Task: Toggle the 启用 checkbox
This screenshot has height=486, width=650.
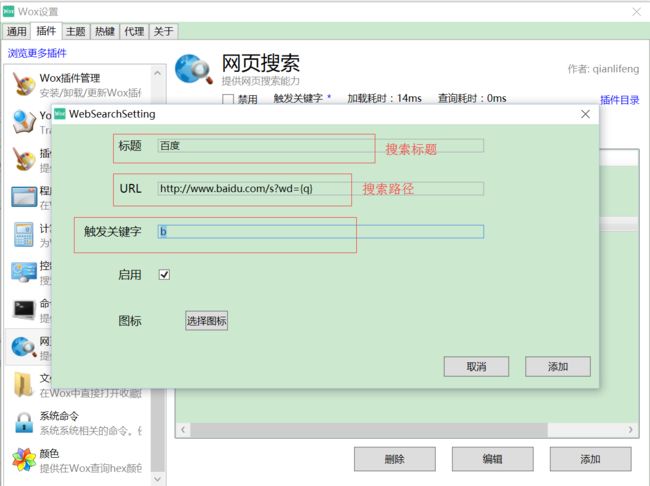Action: [x=164, y=275]
